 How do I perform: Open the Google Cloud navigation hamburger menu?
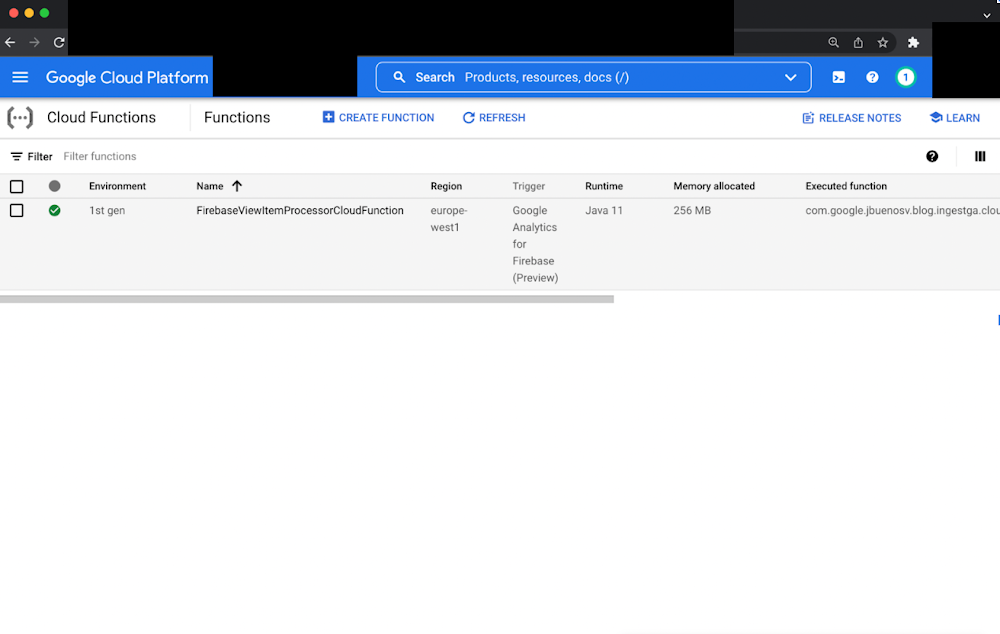[20, 77]
